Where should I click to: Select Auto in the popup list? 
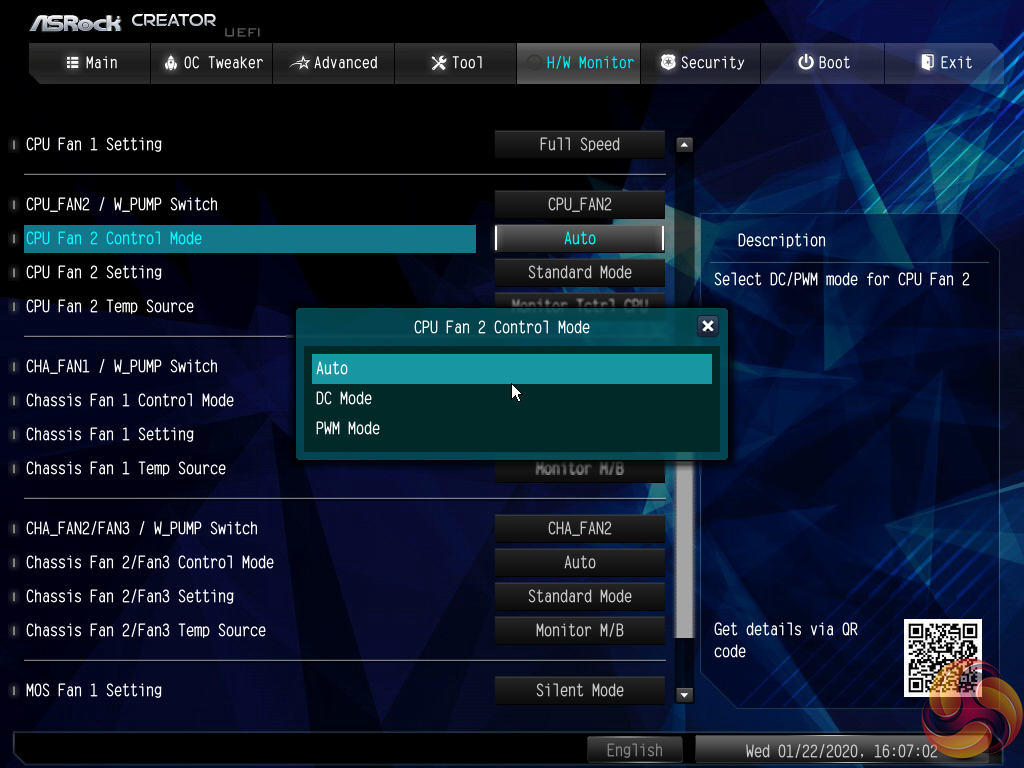[511, 368]
